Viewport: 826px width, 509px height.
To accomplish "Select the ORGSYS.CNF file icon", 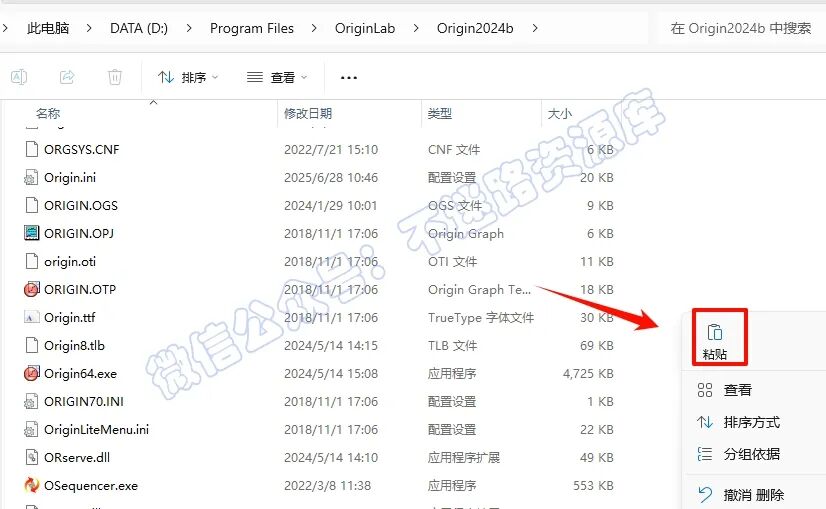I will 32,149.
